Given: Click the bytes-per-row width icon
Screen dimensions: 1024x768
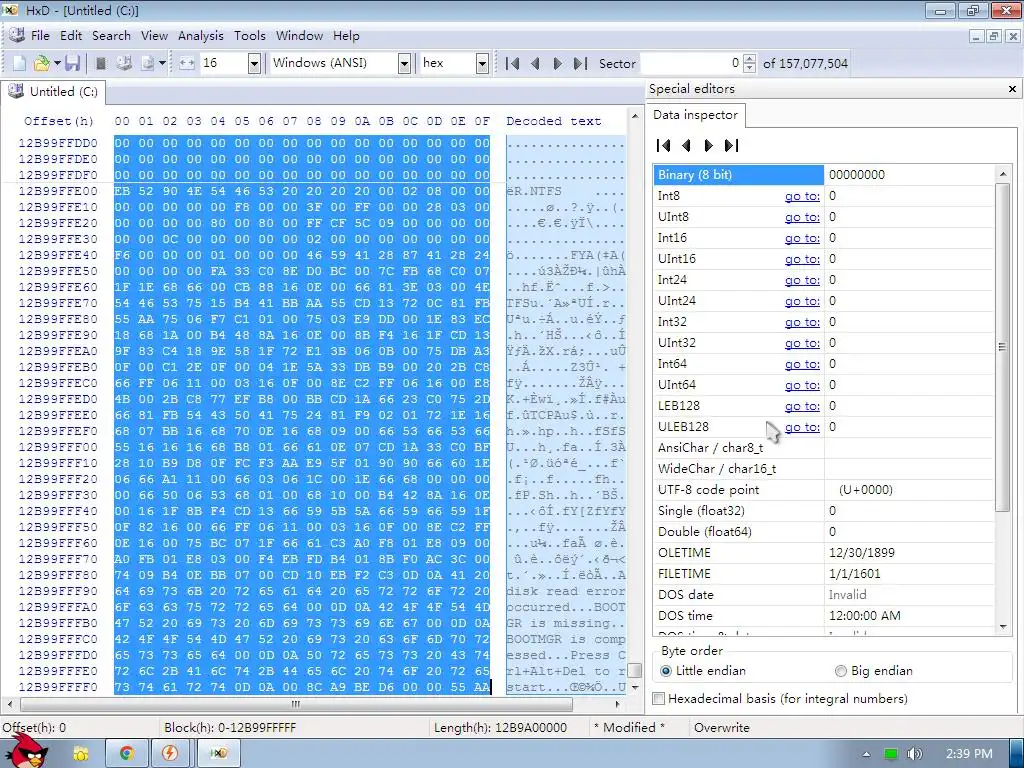Looking at the screenshot, I should 187,63.
